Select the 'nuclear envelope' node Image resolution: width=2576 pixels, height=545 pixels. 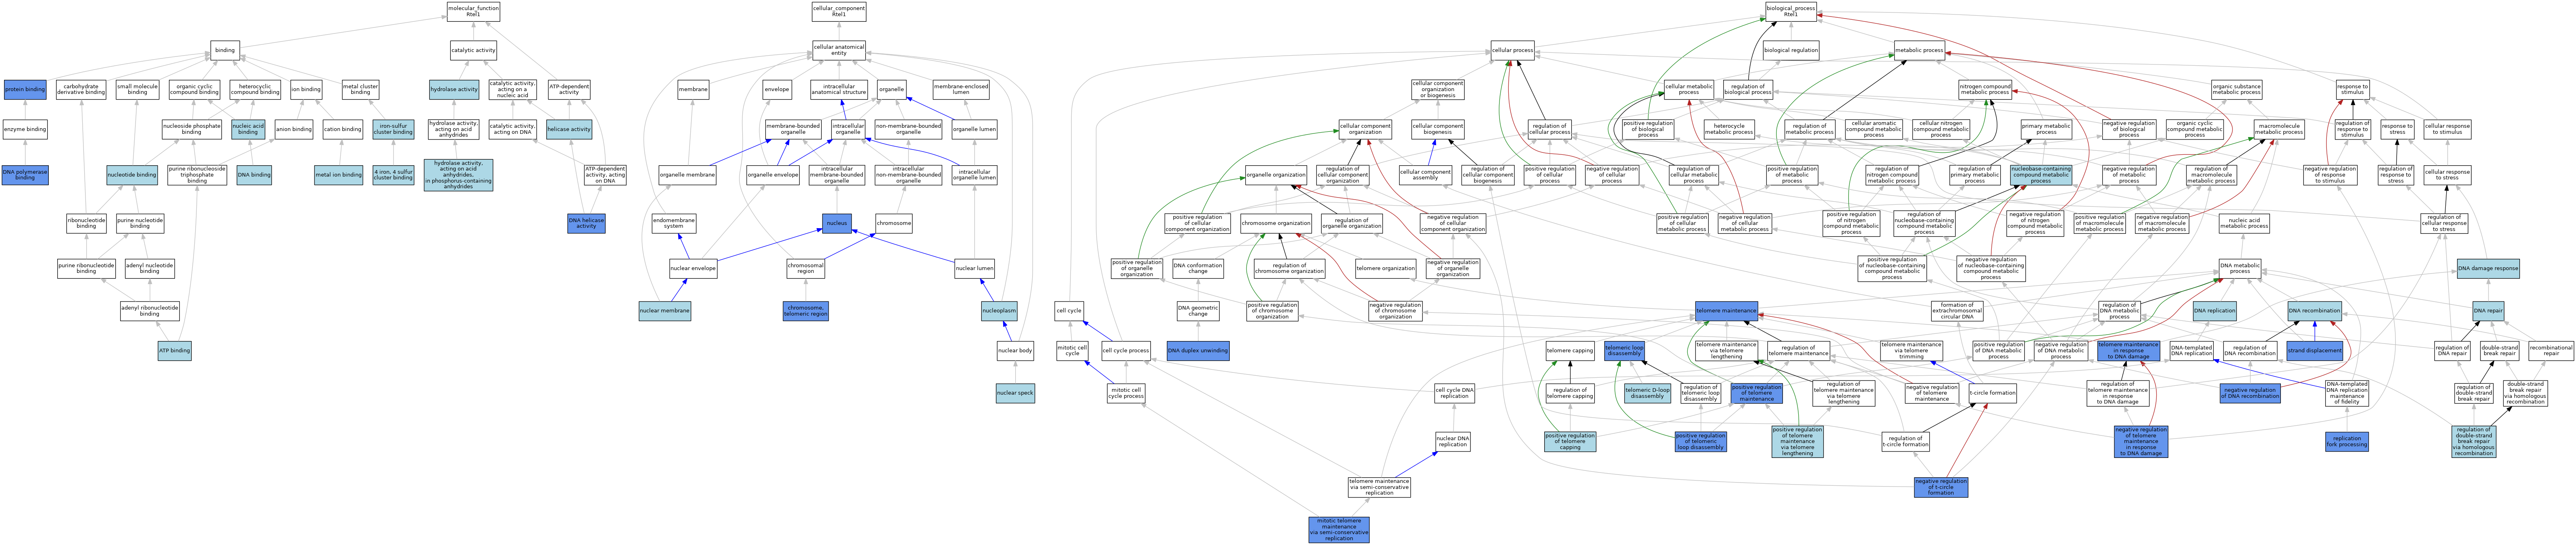coord(693,268)
